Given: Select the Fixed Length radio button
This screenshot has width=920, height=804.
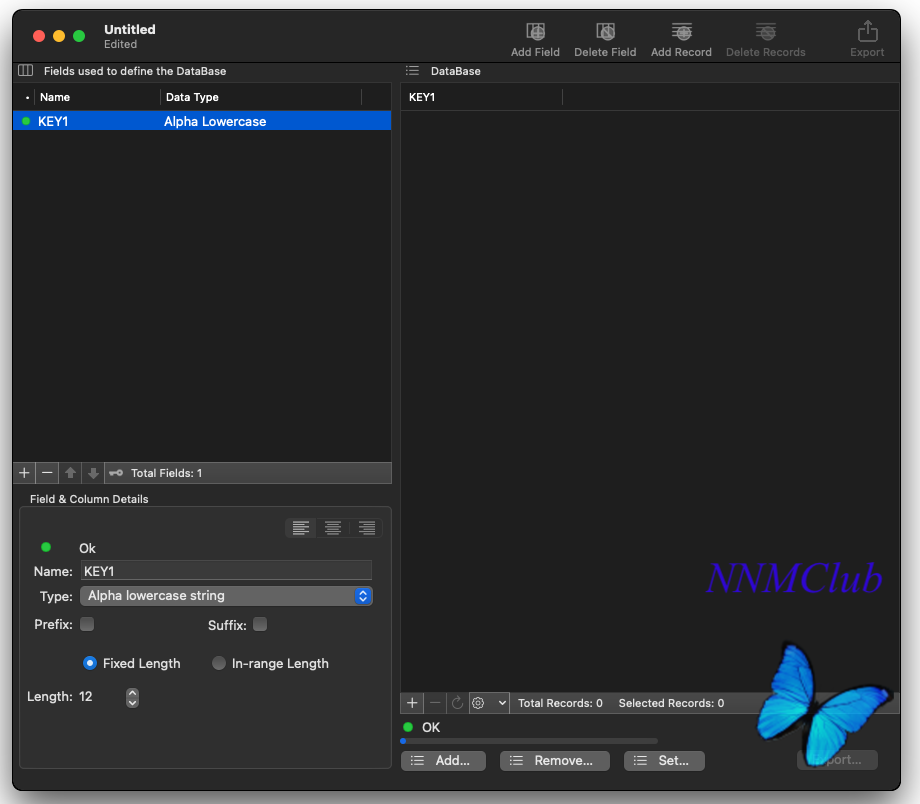Looking at the screenshot, I should point(90,663).
